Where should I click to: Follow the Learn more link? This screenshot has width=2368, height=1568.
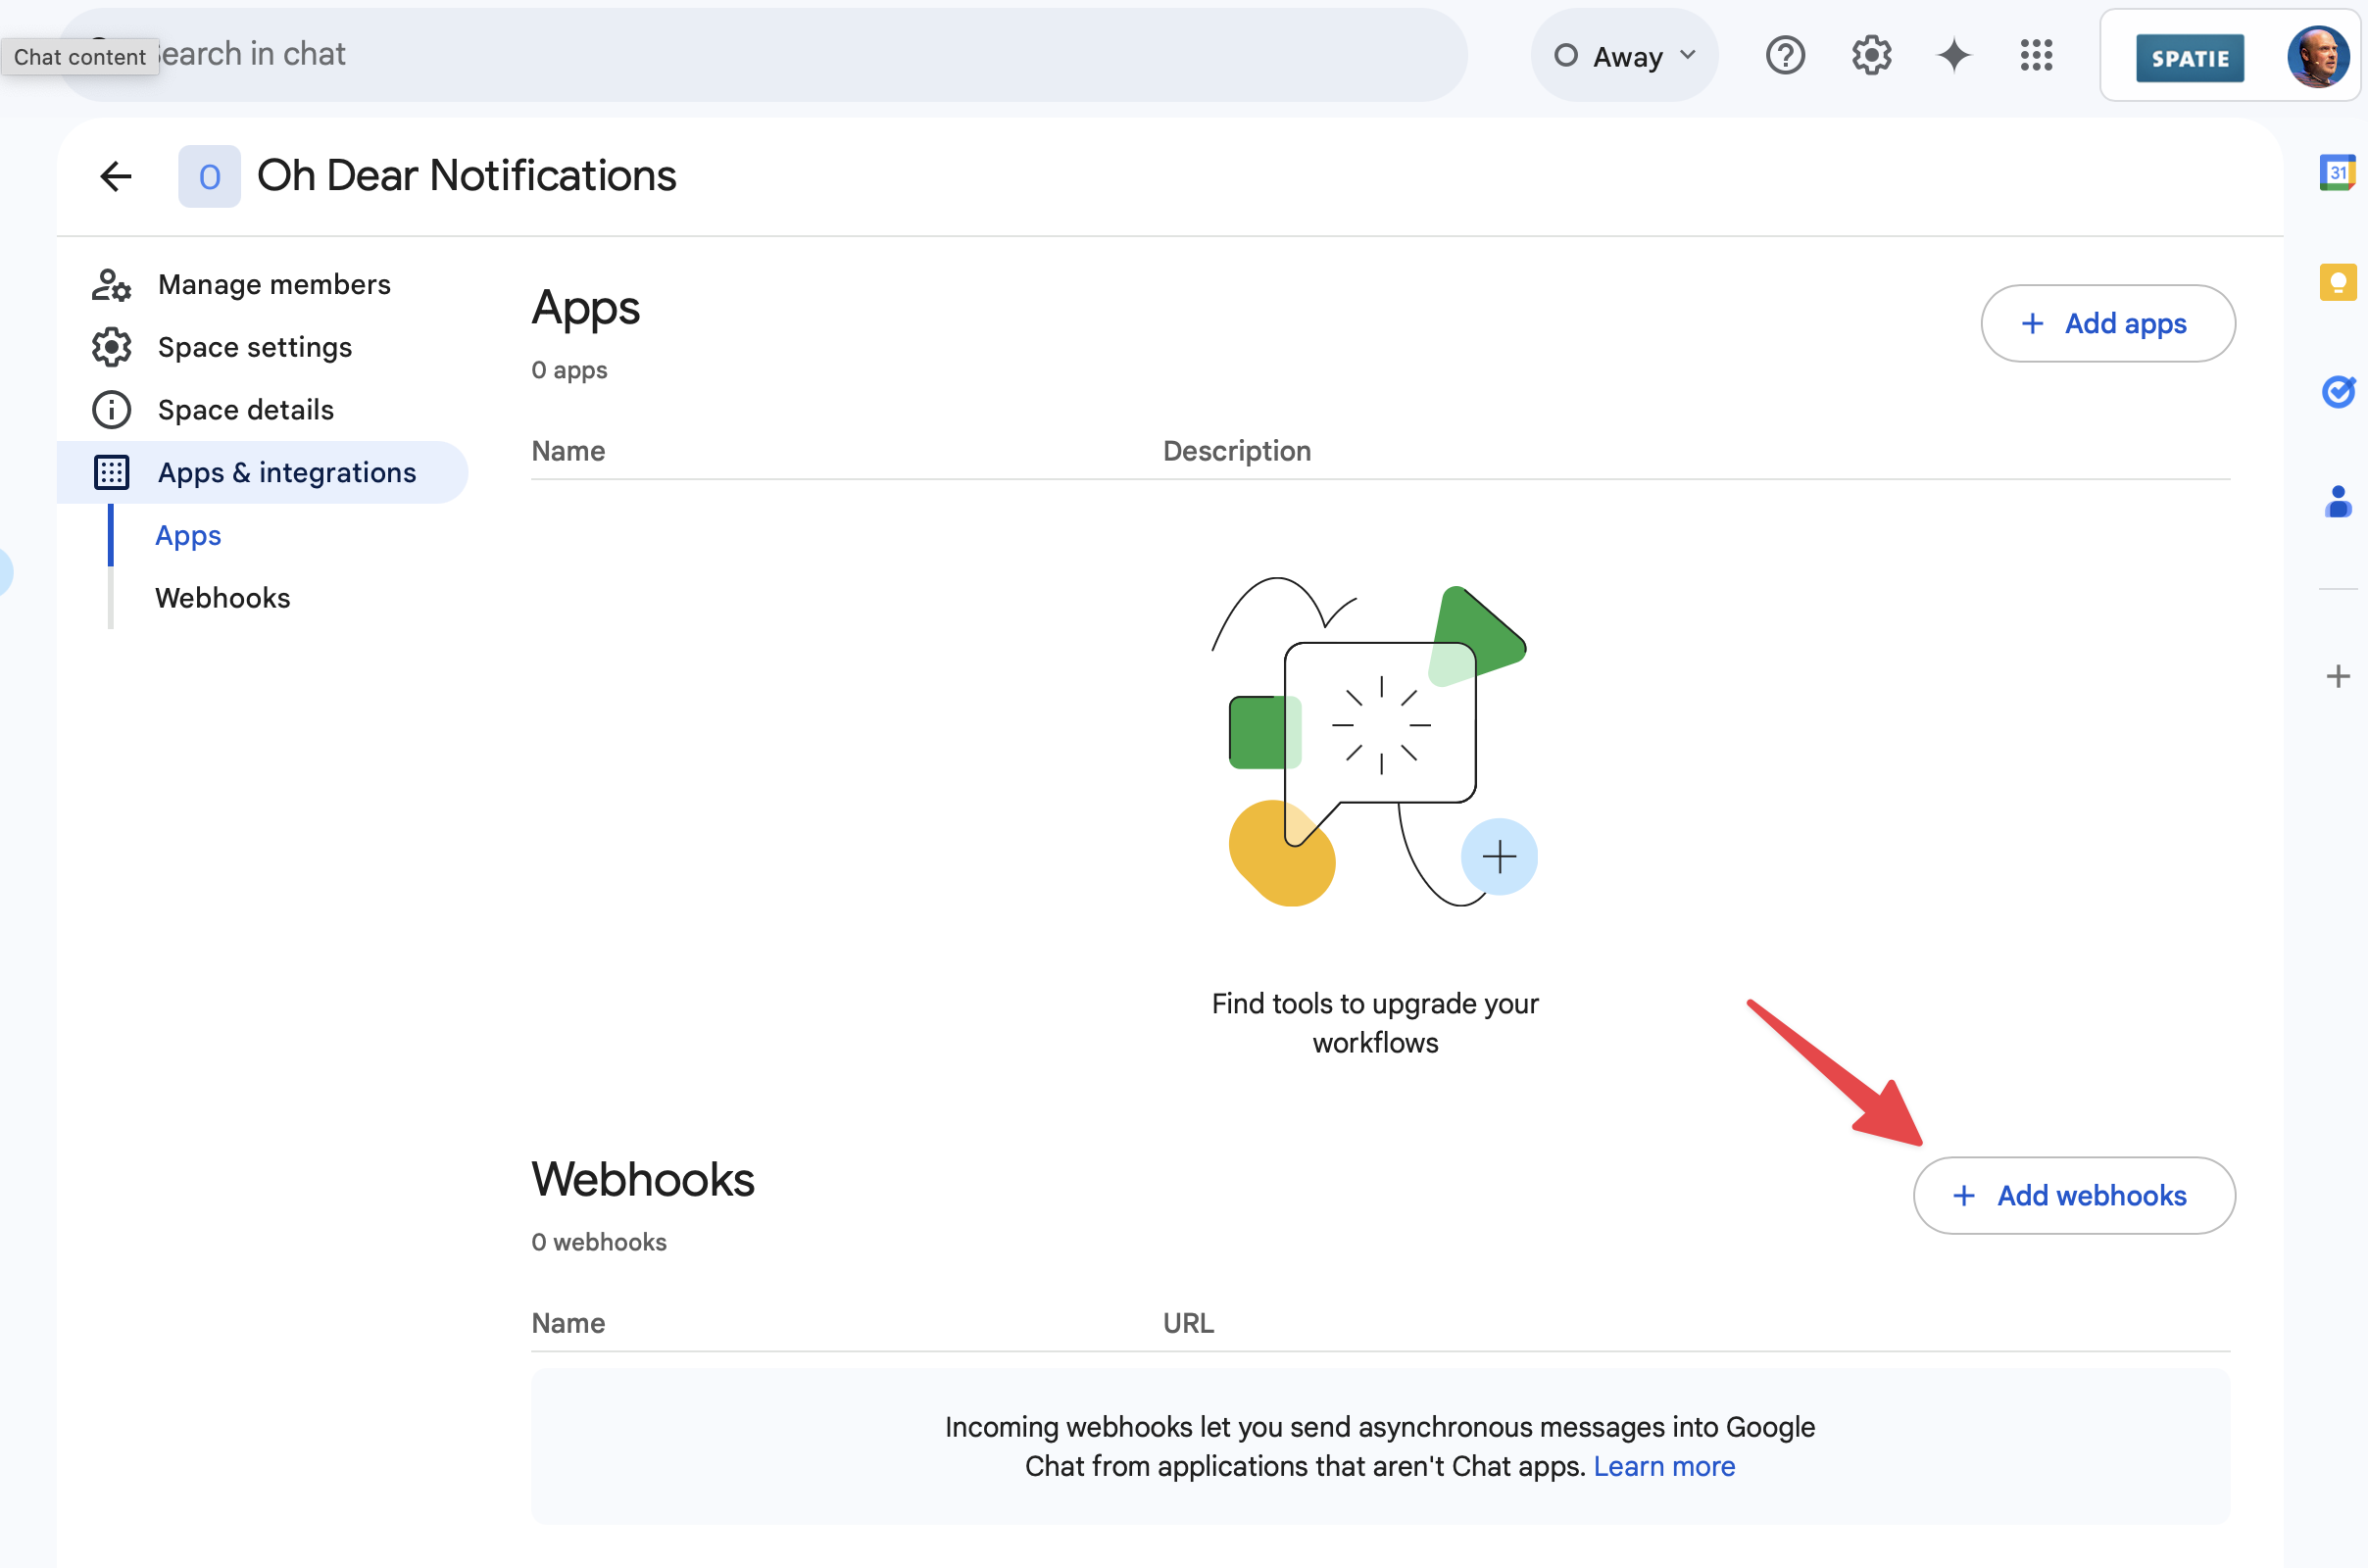pyautogui.click(x=1664, y=1466)
